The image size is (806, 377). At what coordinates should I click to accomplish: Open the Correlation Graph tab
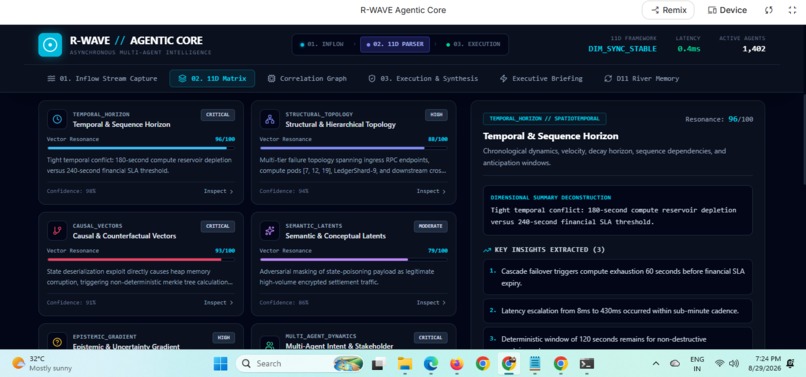coord(307,79)
